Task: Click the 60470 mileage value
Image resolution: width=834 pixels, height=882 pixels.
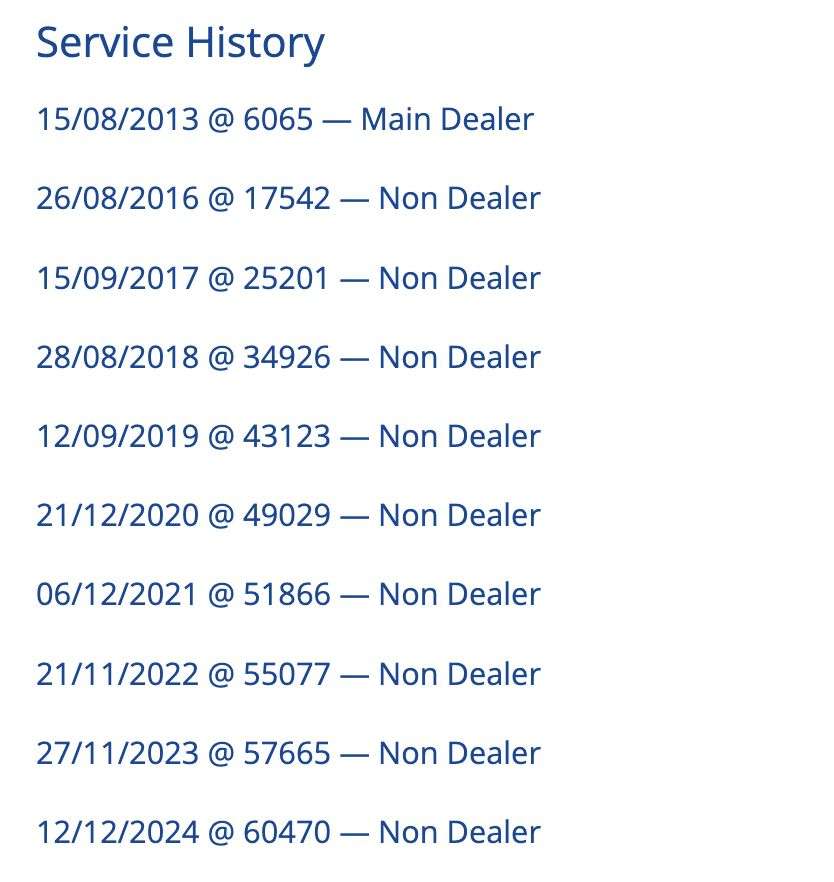Action: pos(286,832)
